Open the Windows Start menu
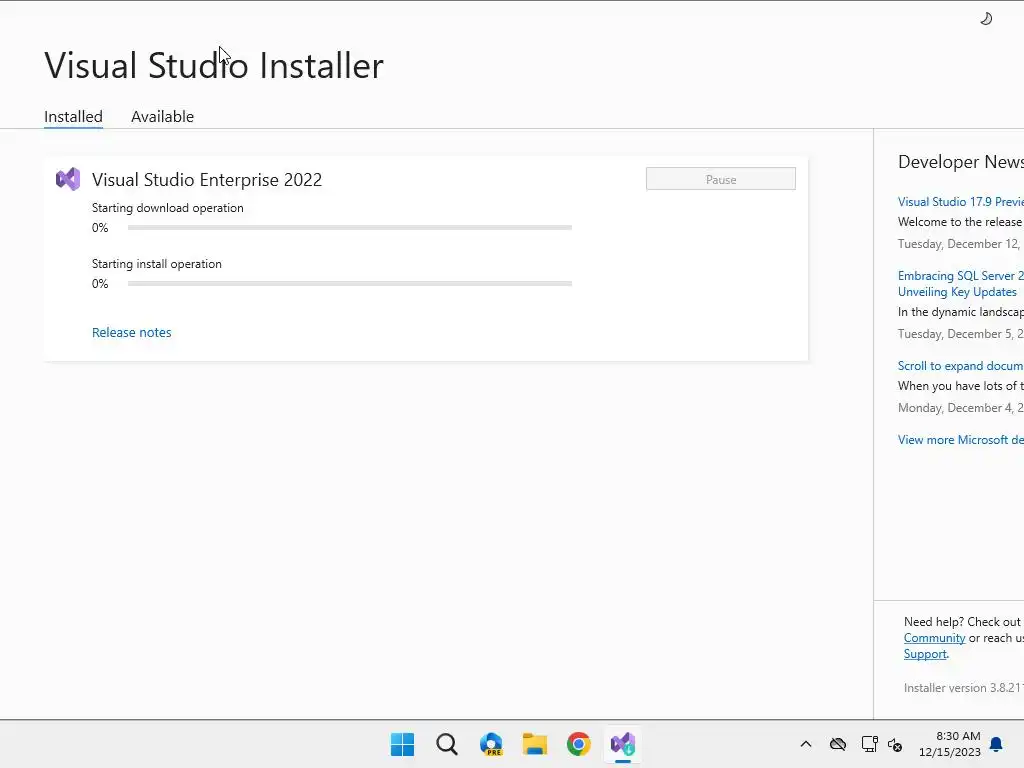 click(x=402, y=744)
